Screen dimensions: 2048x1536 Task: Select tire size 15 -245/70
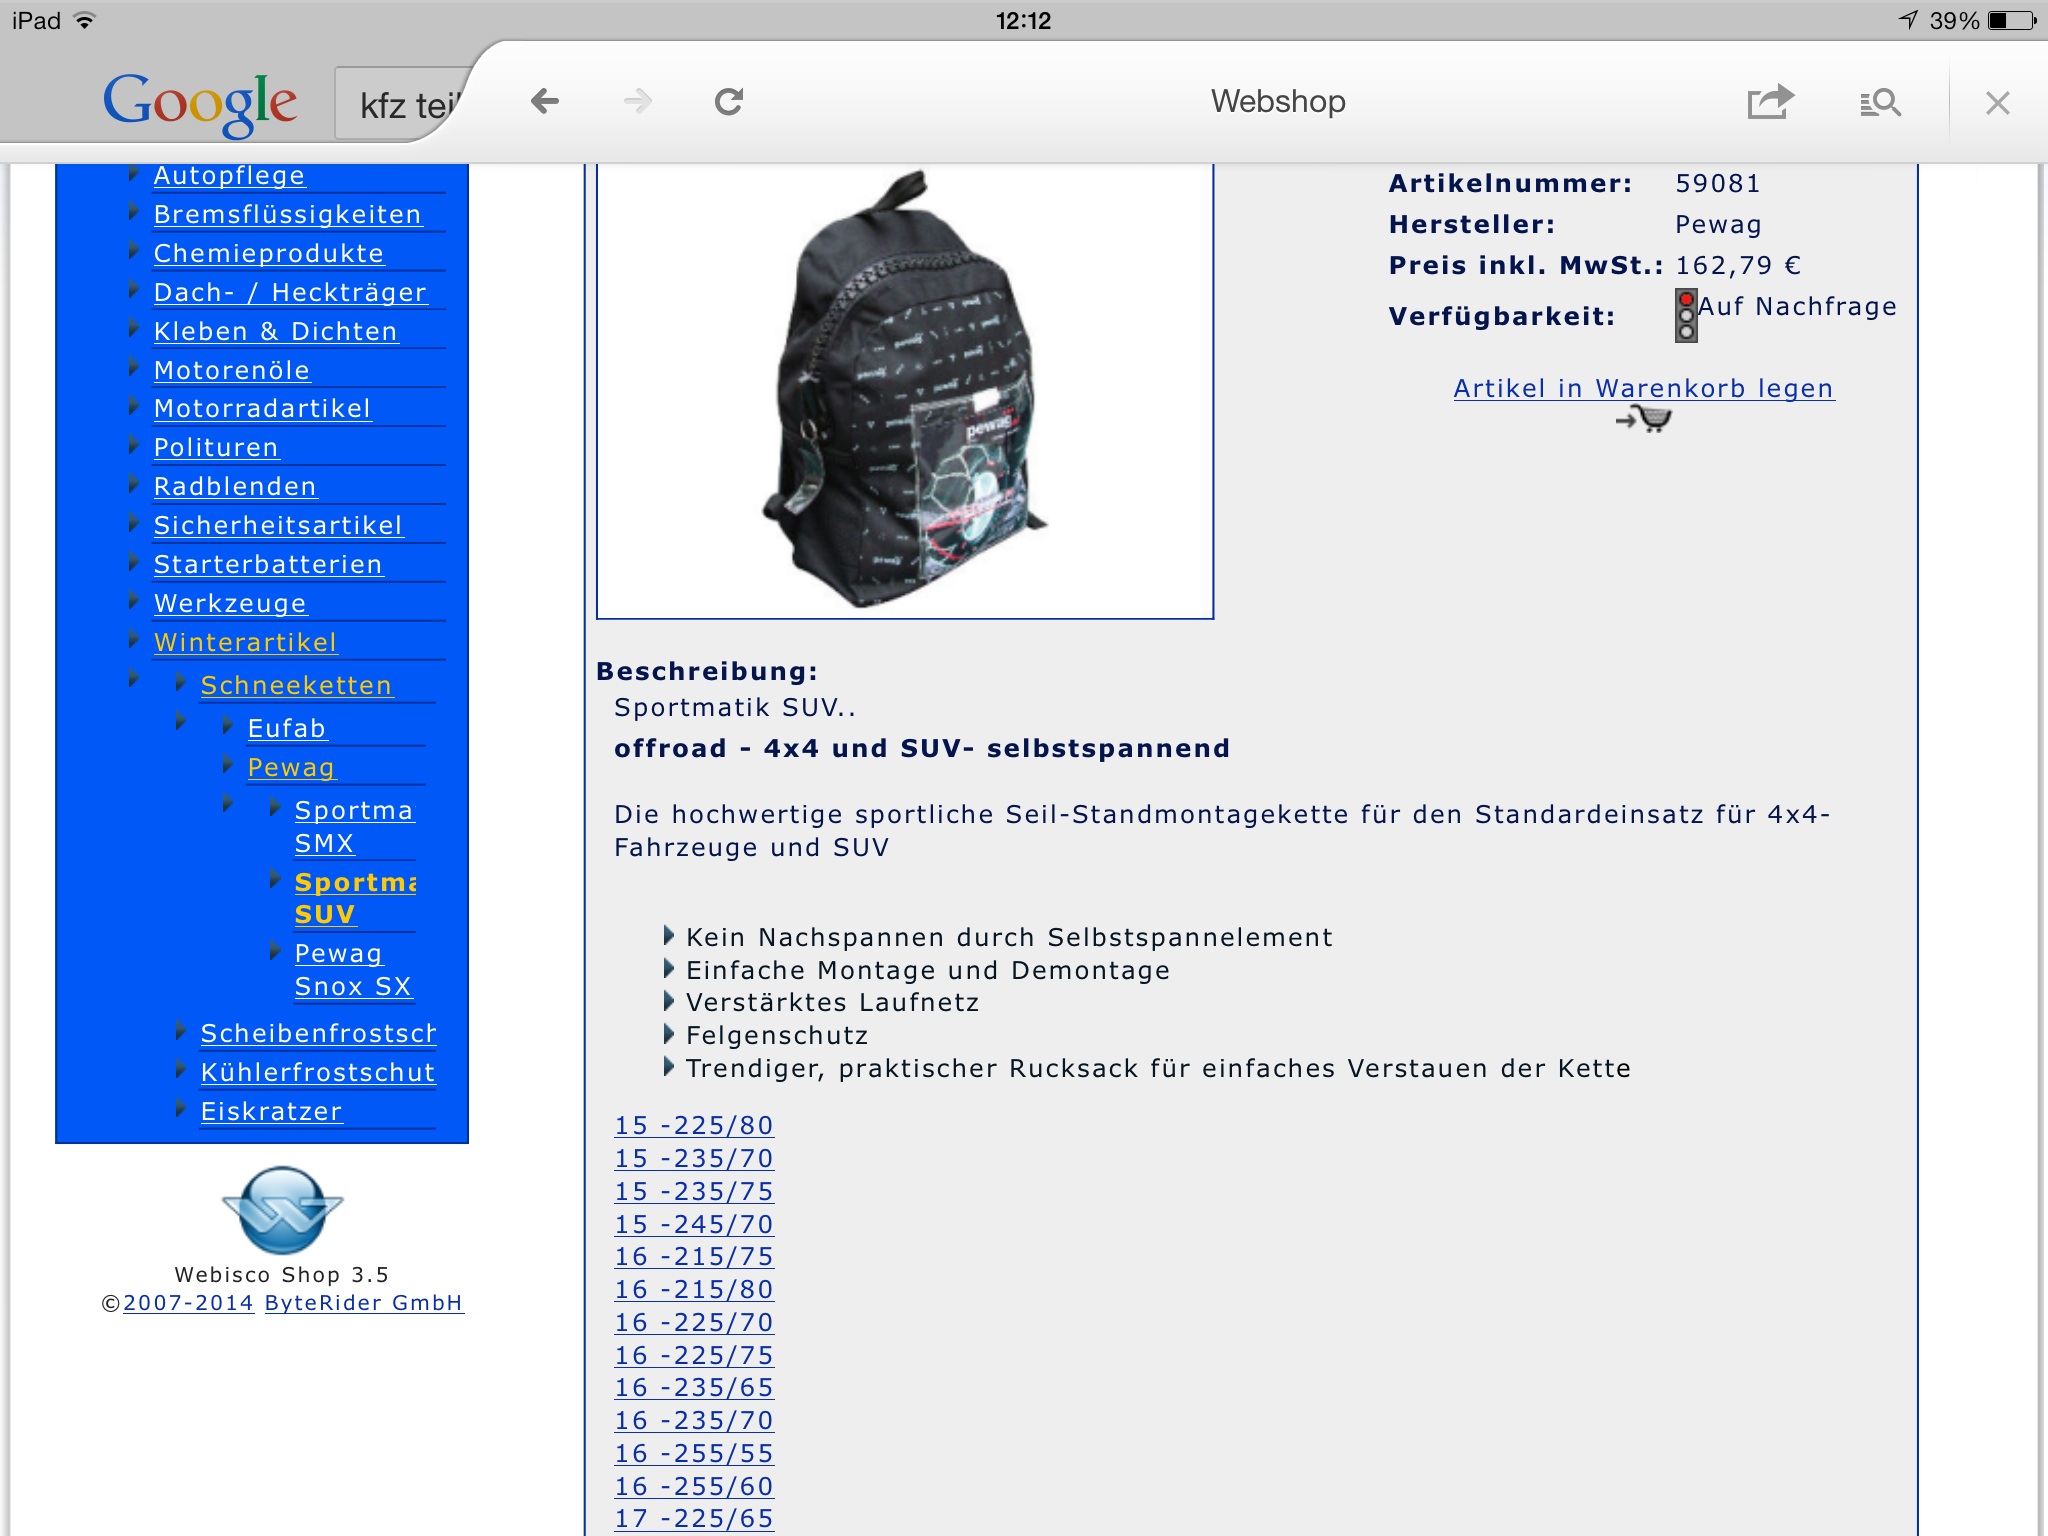click(x=694, y=1224)
